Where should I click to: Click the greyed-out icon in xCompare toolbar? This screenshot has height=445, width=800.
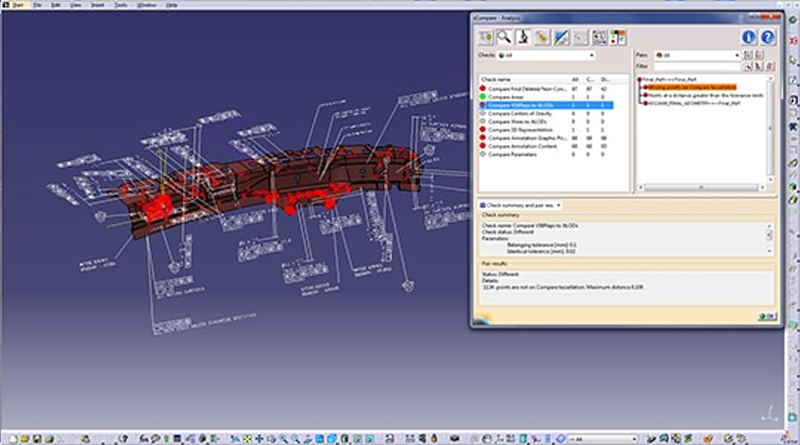coord(580,37)
